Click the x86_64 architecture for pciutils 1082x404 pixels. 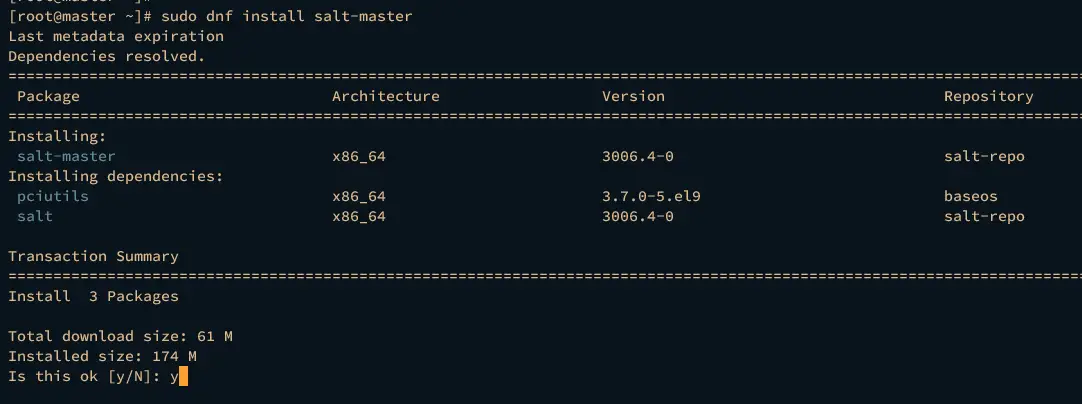coord(359,196)
